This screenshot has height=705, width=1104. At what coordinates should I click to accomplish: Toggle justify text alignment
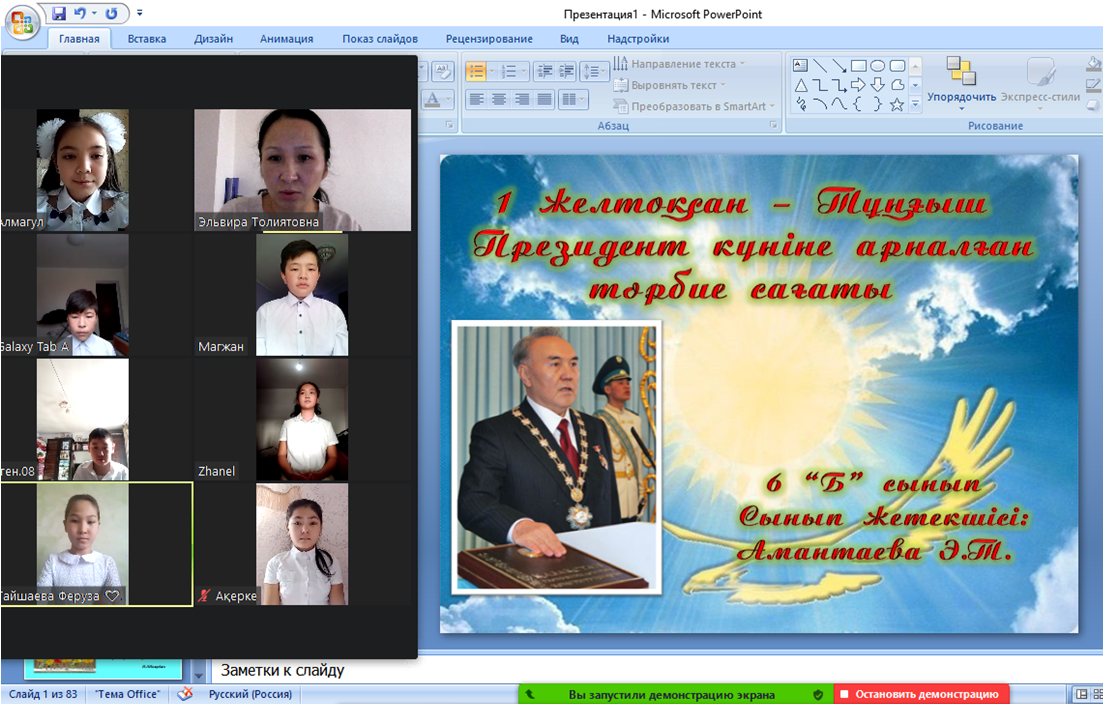(544, 99)
